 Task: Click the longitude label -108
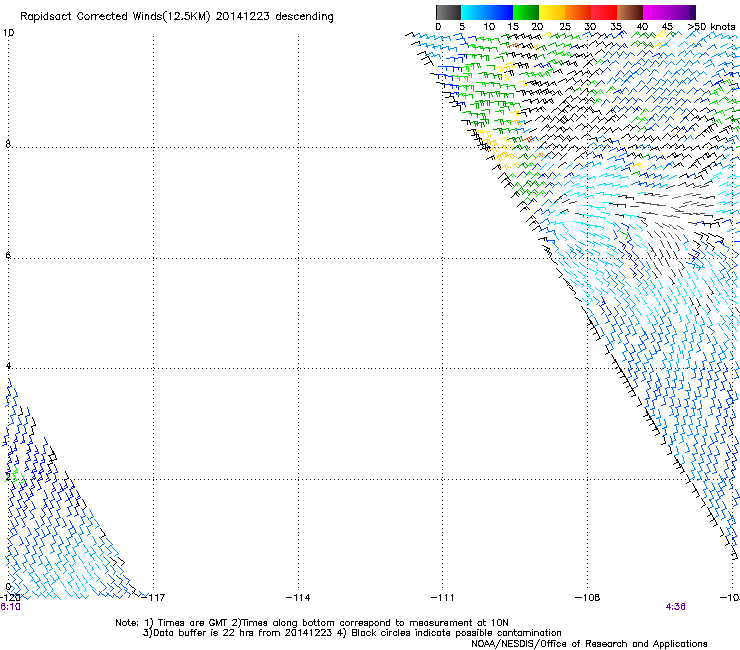coord(588,598)
